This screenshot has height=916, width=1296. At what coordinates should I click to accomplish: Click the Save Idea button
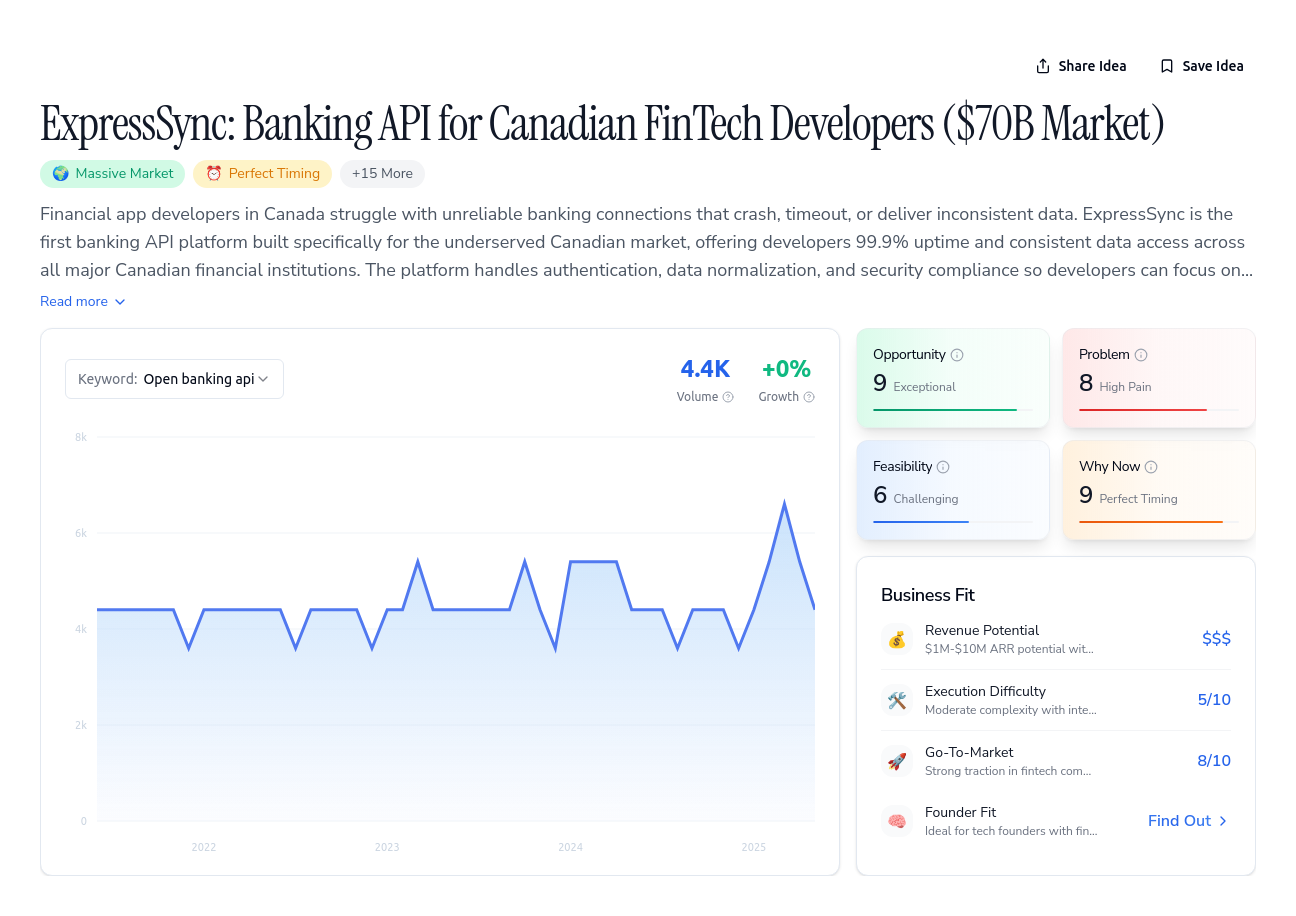[x=1202, y=66]
